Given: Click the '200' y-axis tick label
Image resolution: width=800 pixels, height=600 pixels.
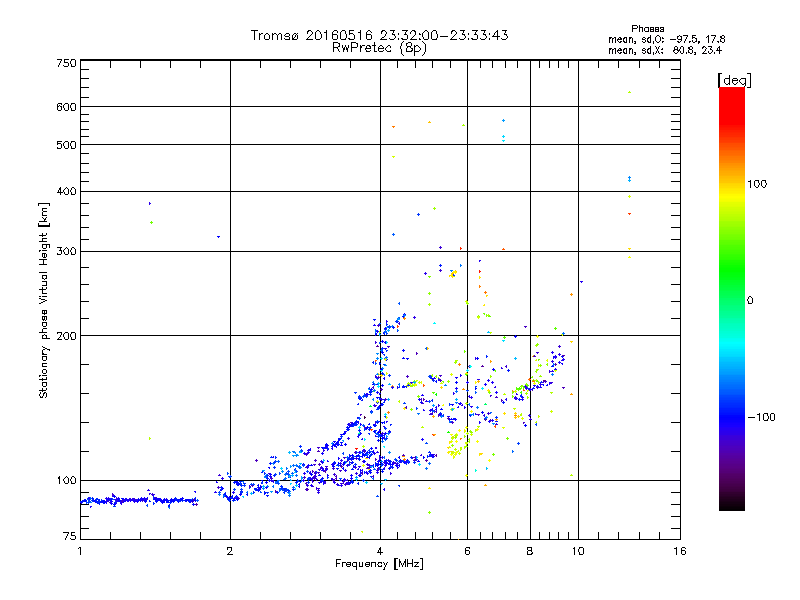Looking at the screenshot, I should (x=67, y=336).
